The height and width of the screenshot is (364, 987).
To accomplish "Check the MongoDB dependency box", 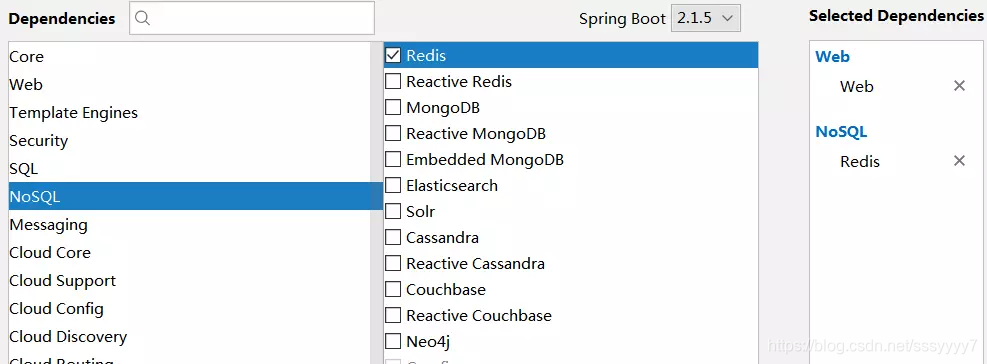I will (x=393, y=108).
